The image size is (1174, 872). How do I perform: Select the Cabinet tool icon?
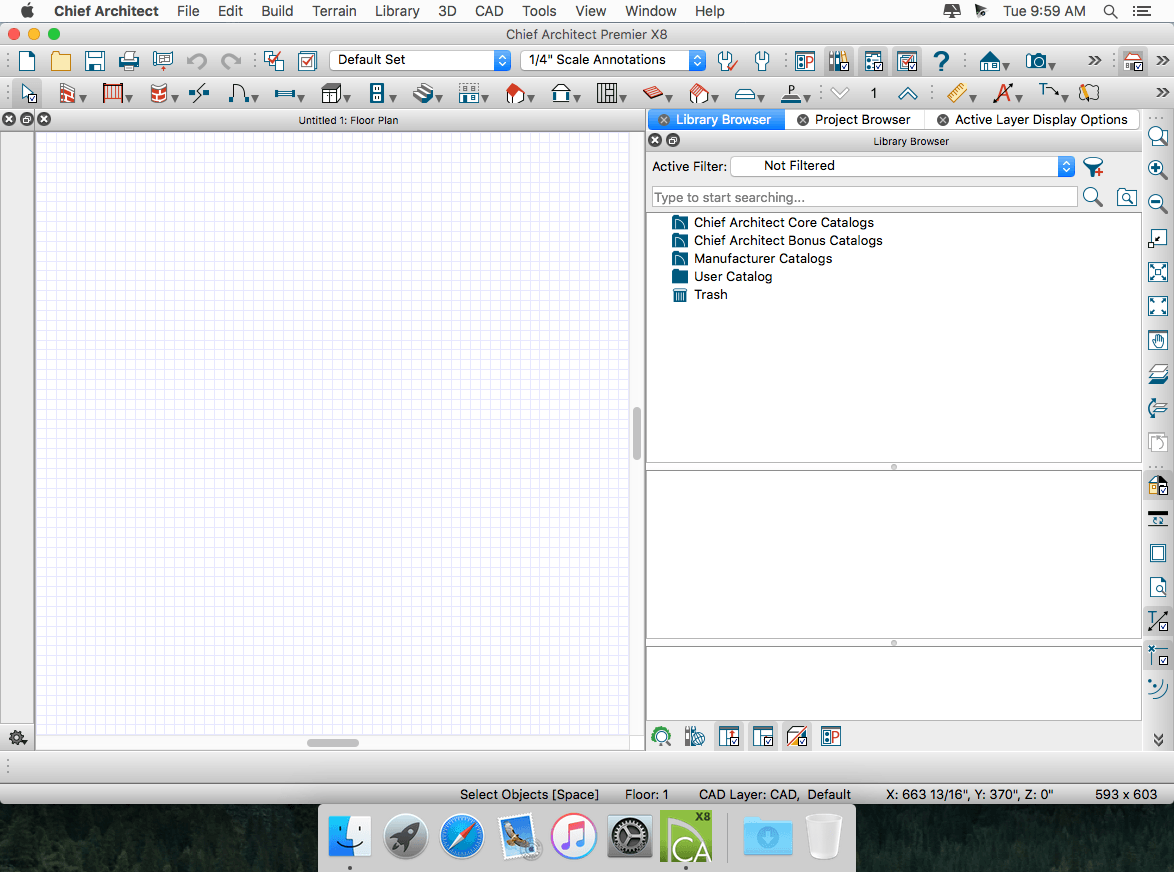click(x=330, y=93)
